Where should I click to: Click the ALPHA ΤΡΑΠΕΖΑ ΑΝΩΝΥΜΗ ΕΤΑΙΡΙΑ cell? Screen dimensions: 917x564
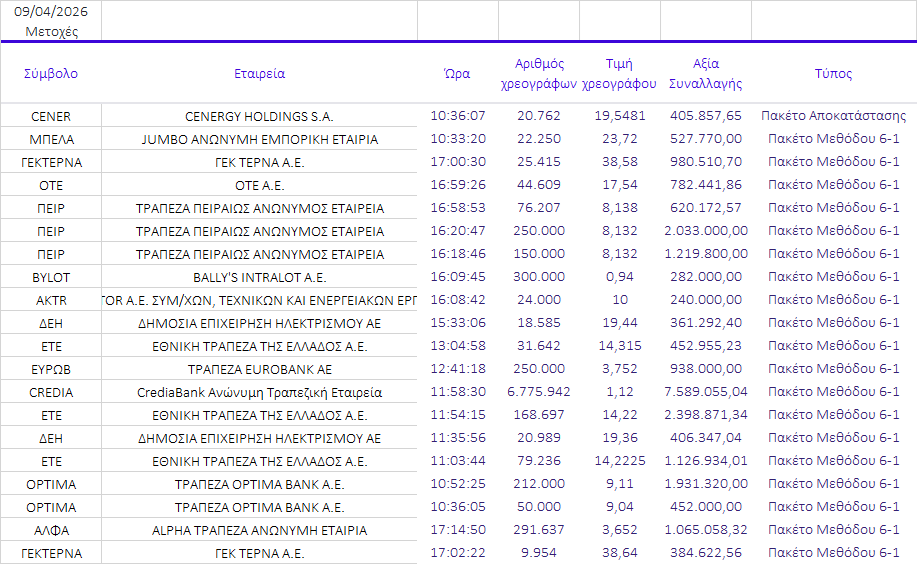pos(259,530)
